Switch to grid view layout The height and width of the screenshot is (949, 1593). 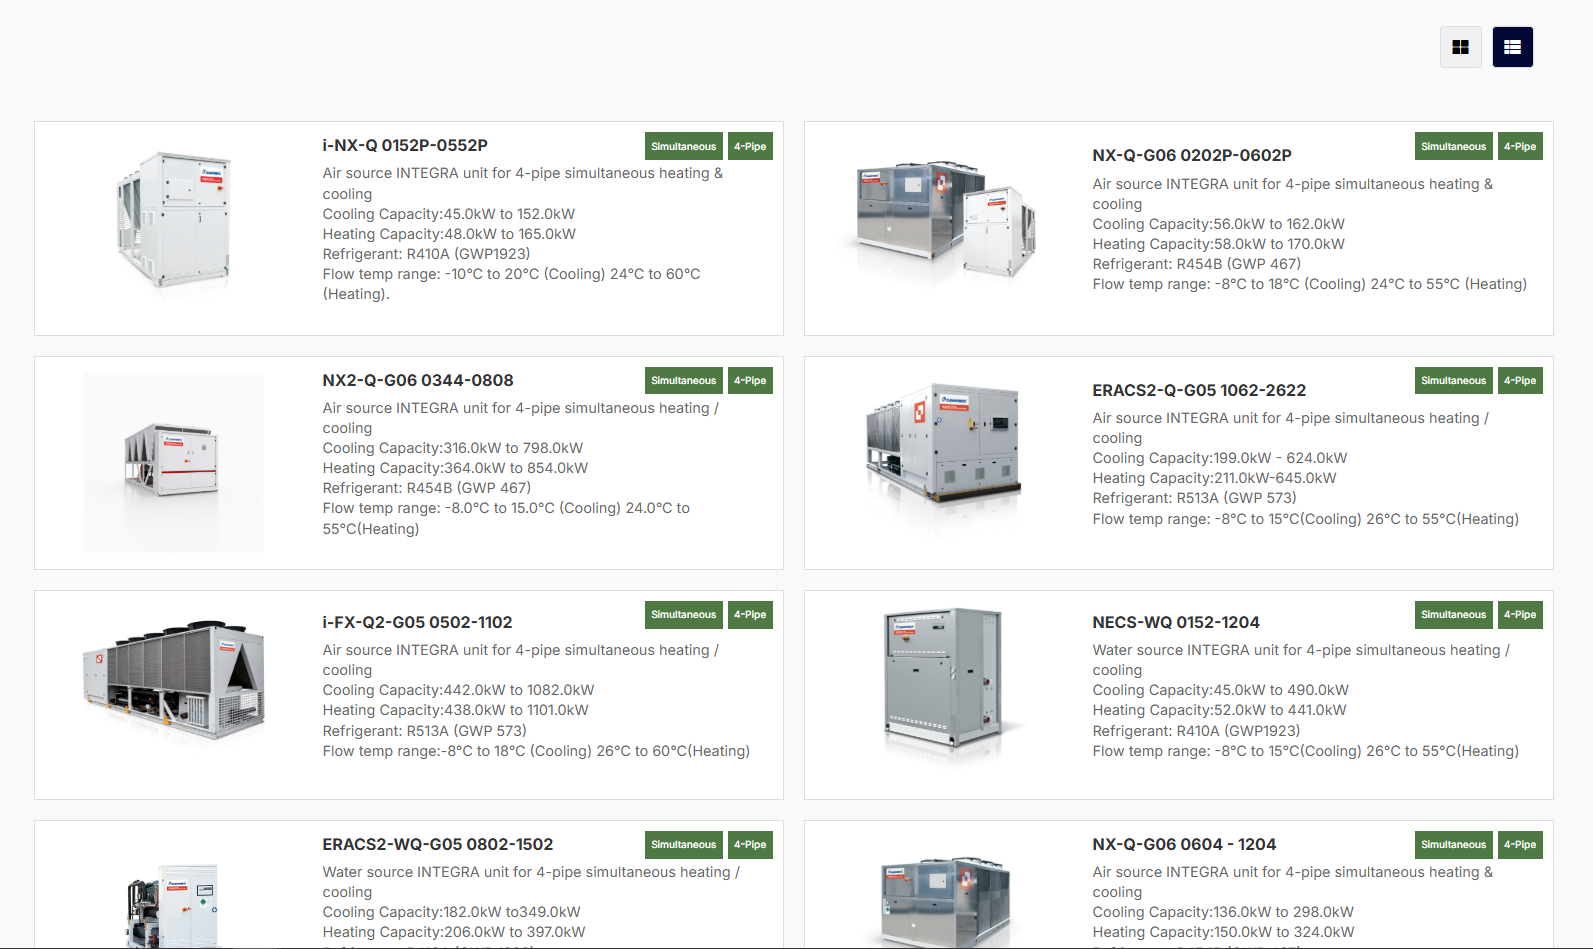click(x=1460, y=47)
